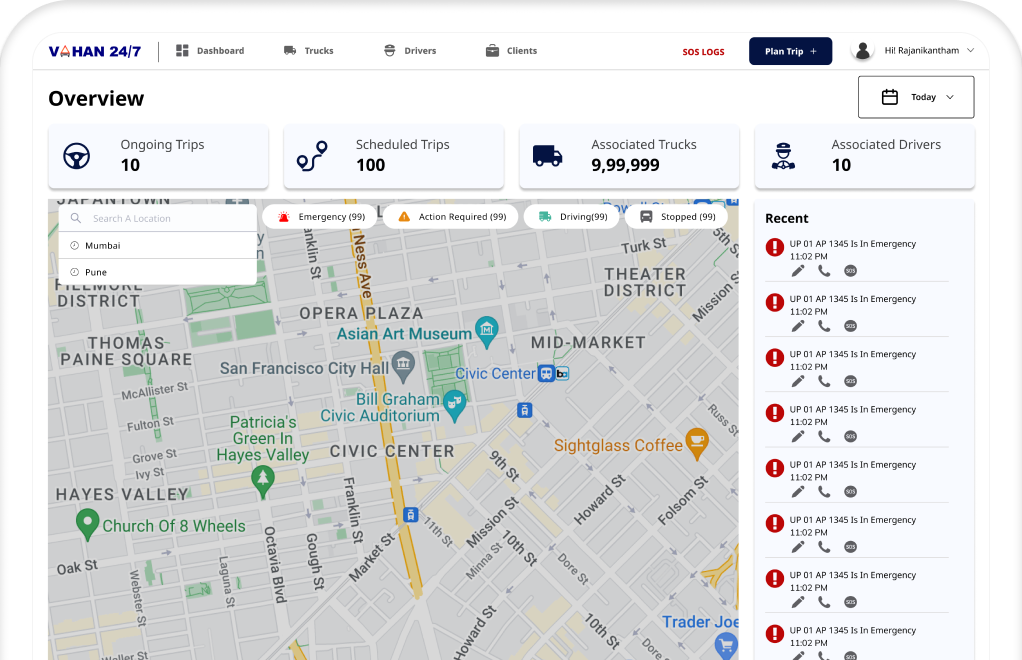Open the Today date range dropdown
The height and width of the screenshot is (660, 1022).
pos(916,97)
